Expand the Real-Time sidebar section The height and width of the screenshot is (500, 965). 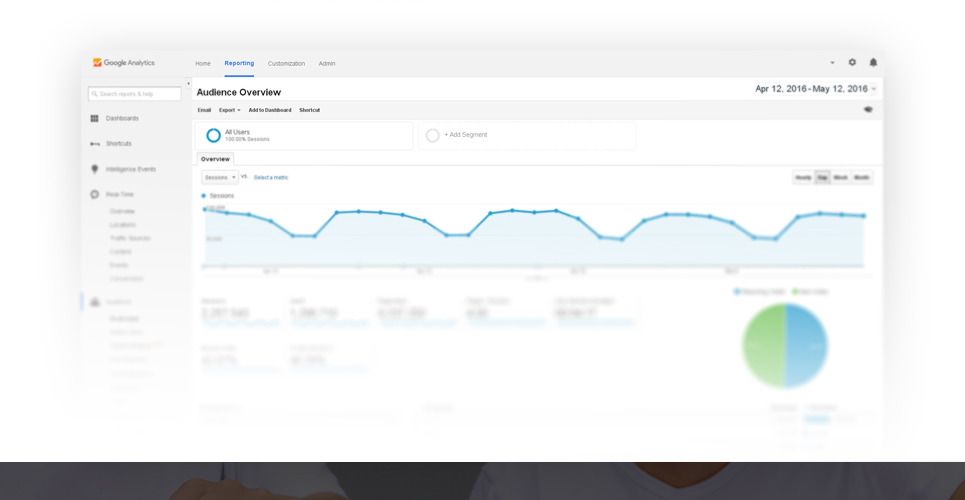pos(119,195)
